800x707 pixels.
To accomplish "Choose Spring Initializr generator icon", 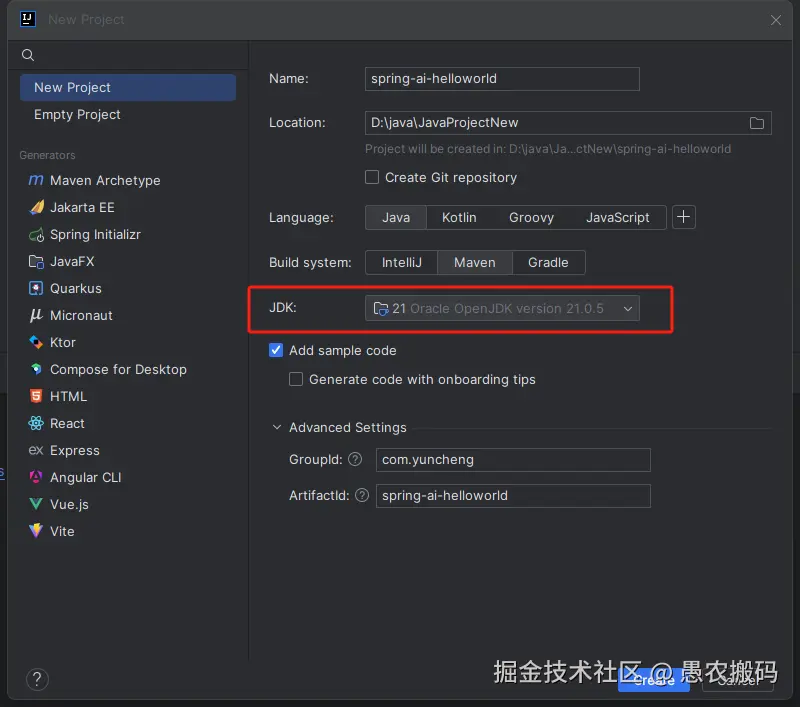I will coord(36,235).
